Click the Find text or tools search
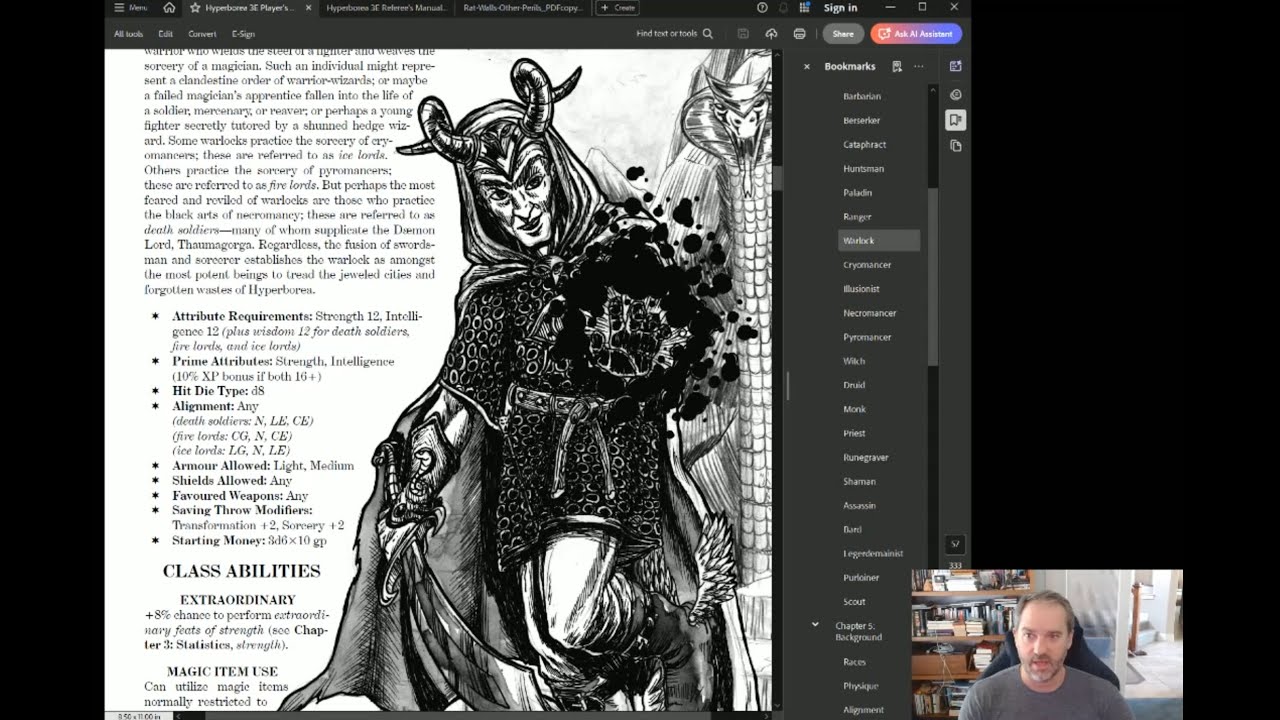This screenshot has width=1280, height=720. point(674,34)
